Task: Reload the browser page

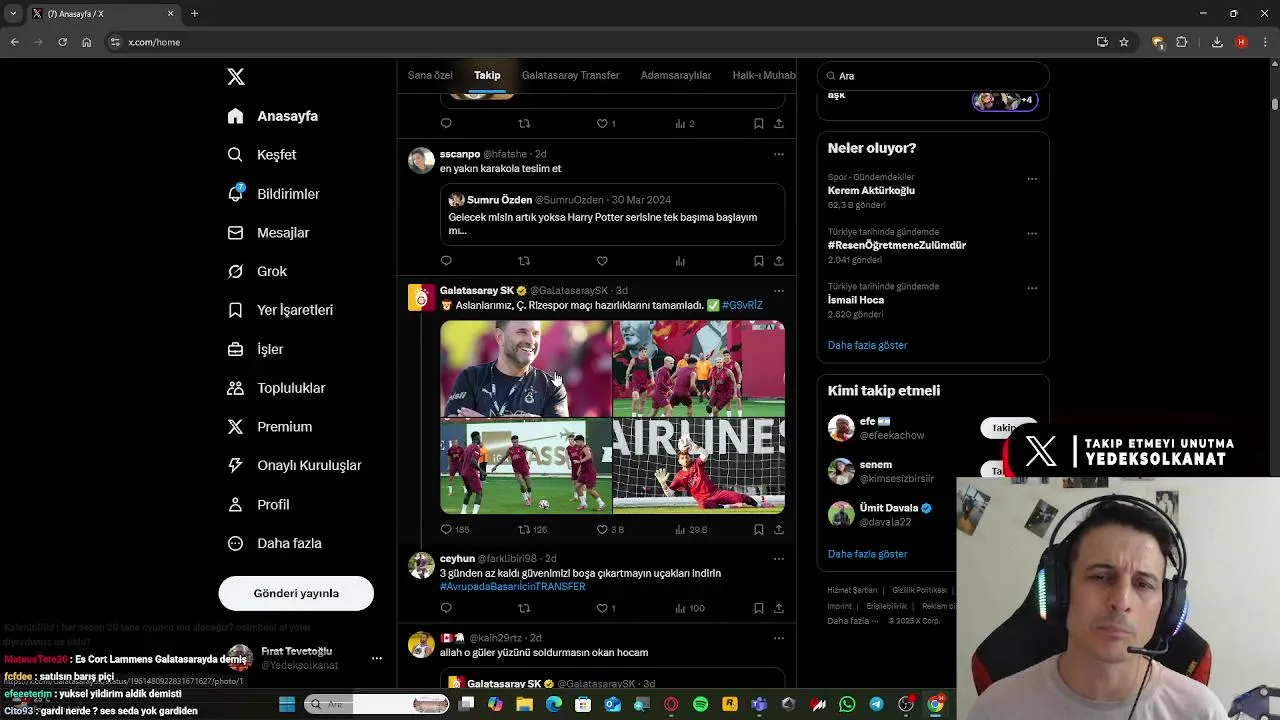Action: pyautogui.click(x=62, y=42)
